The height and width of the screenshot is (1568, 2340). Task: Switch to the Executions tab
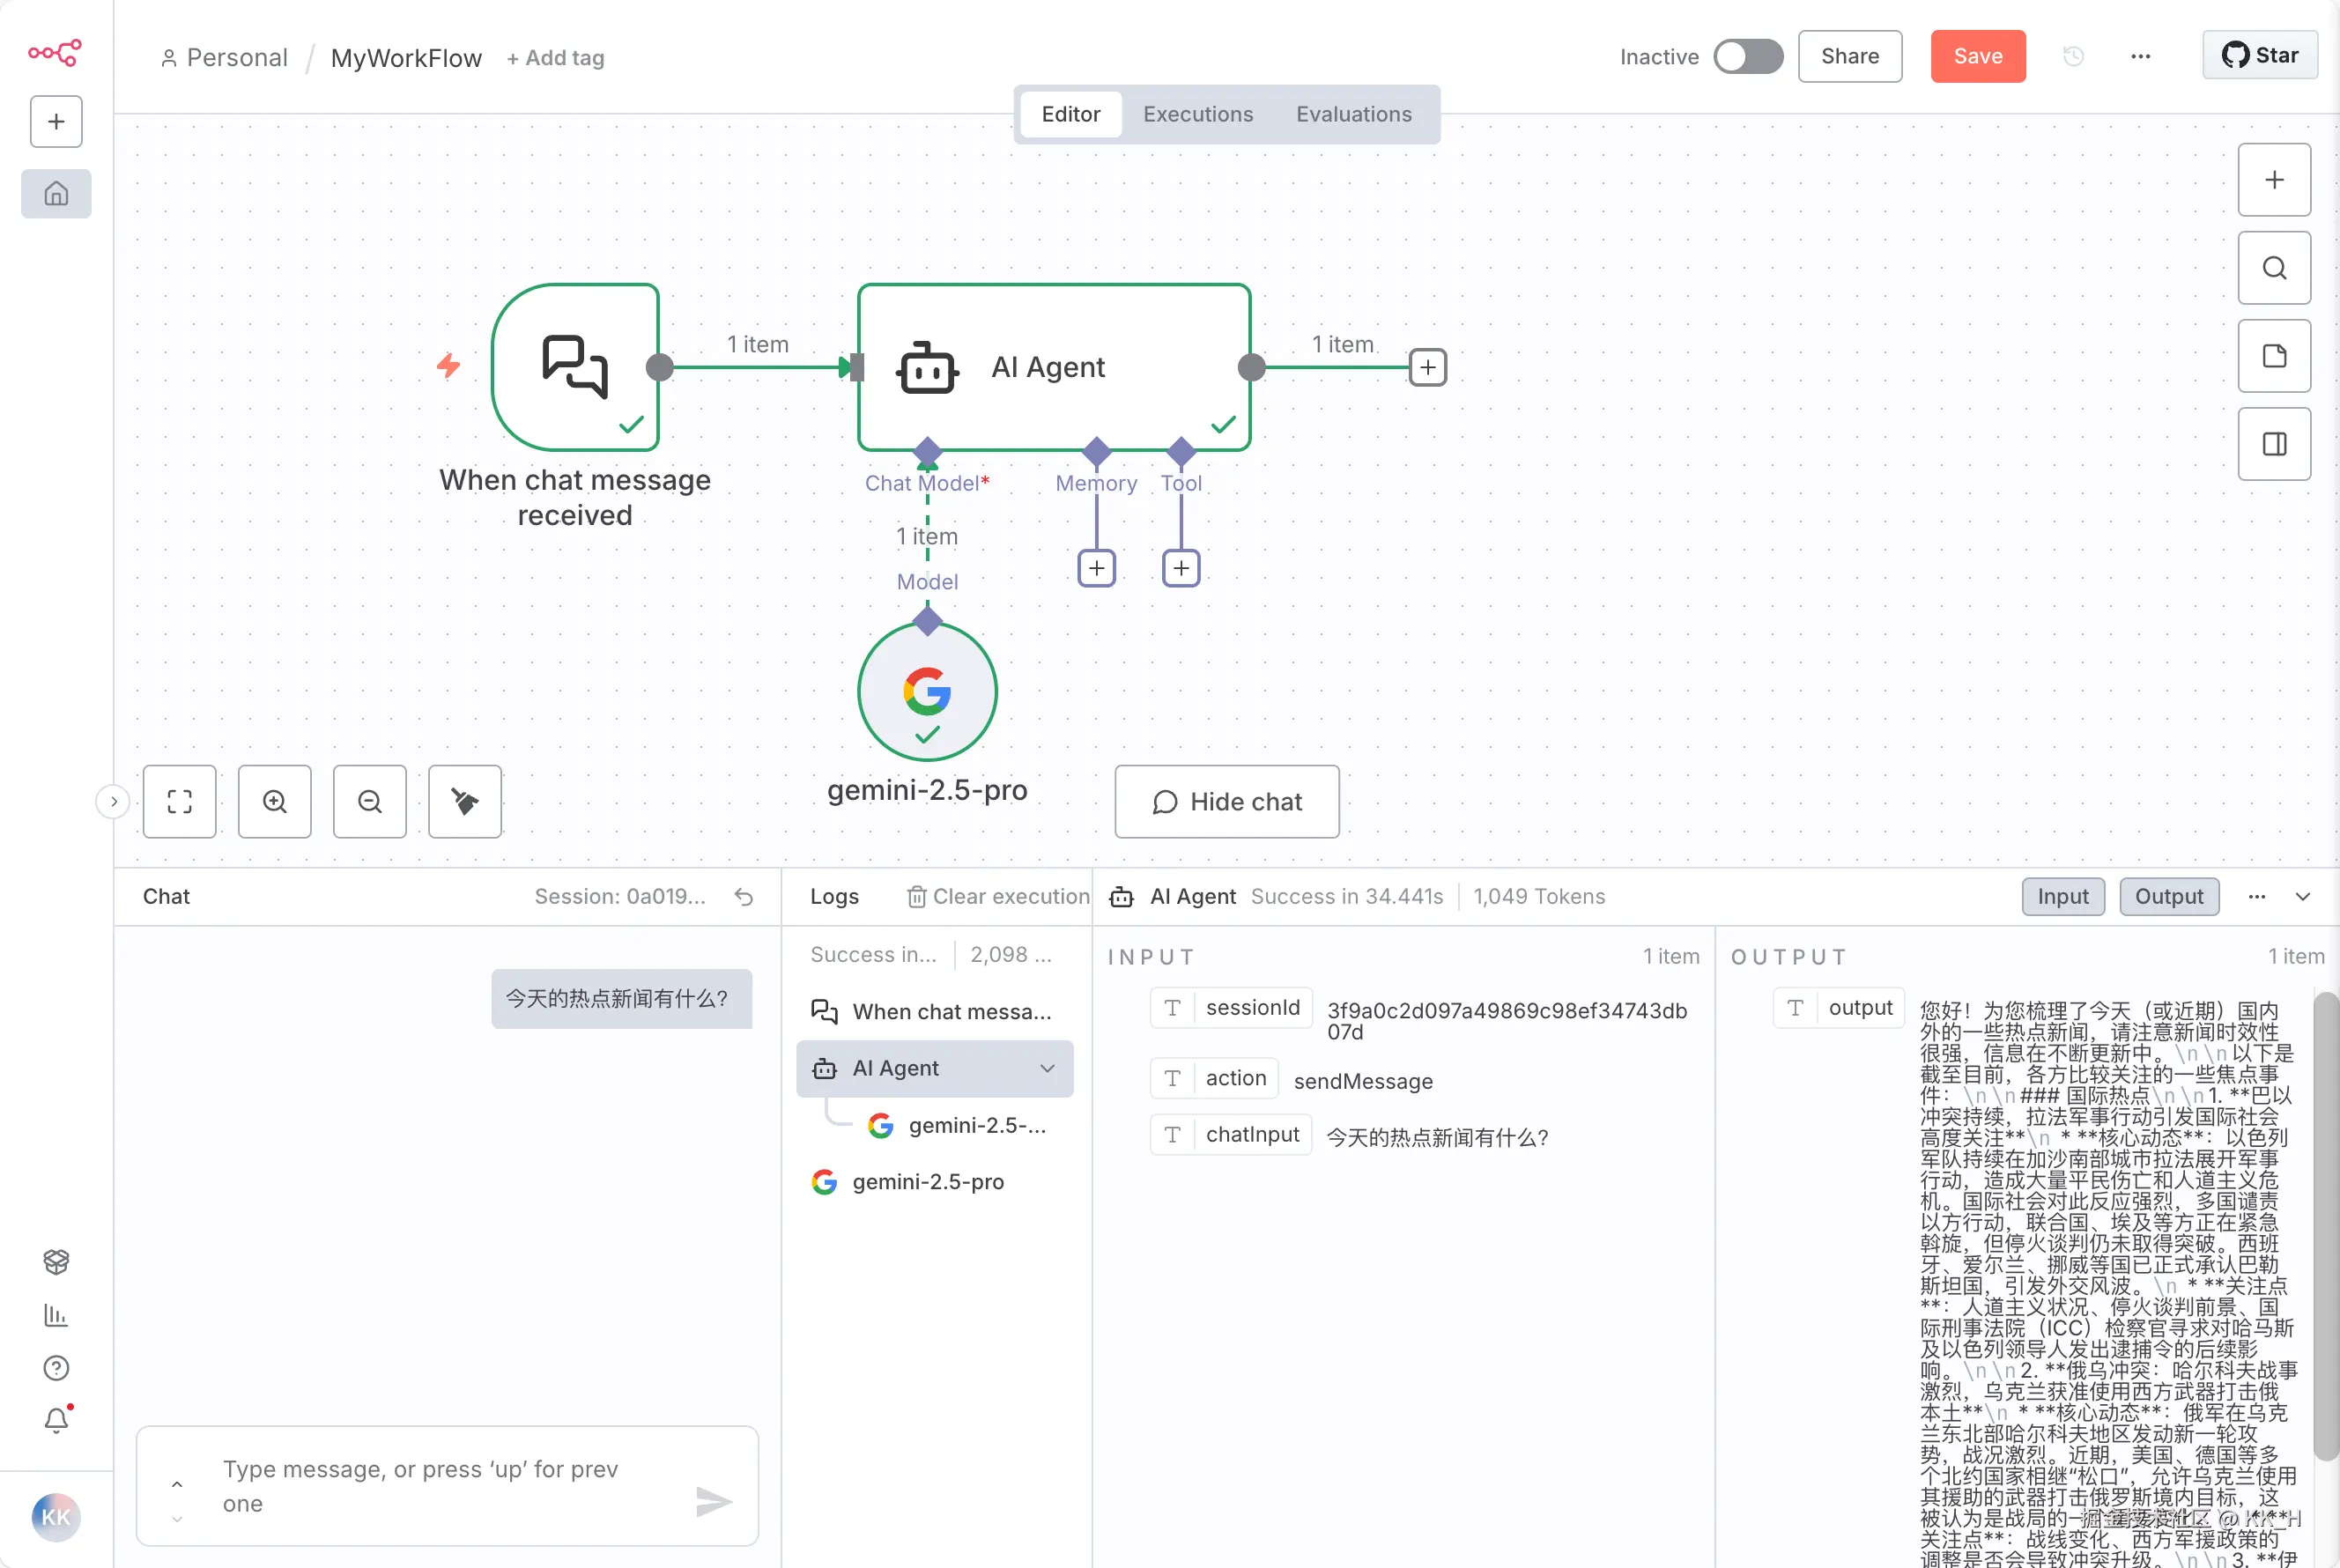coord(1197,114)
